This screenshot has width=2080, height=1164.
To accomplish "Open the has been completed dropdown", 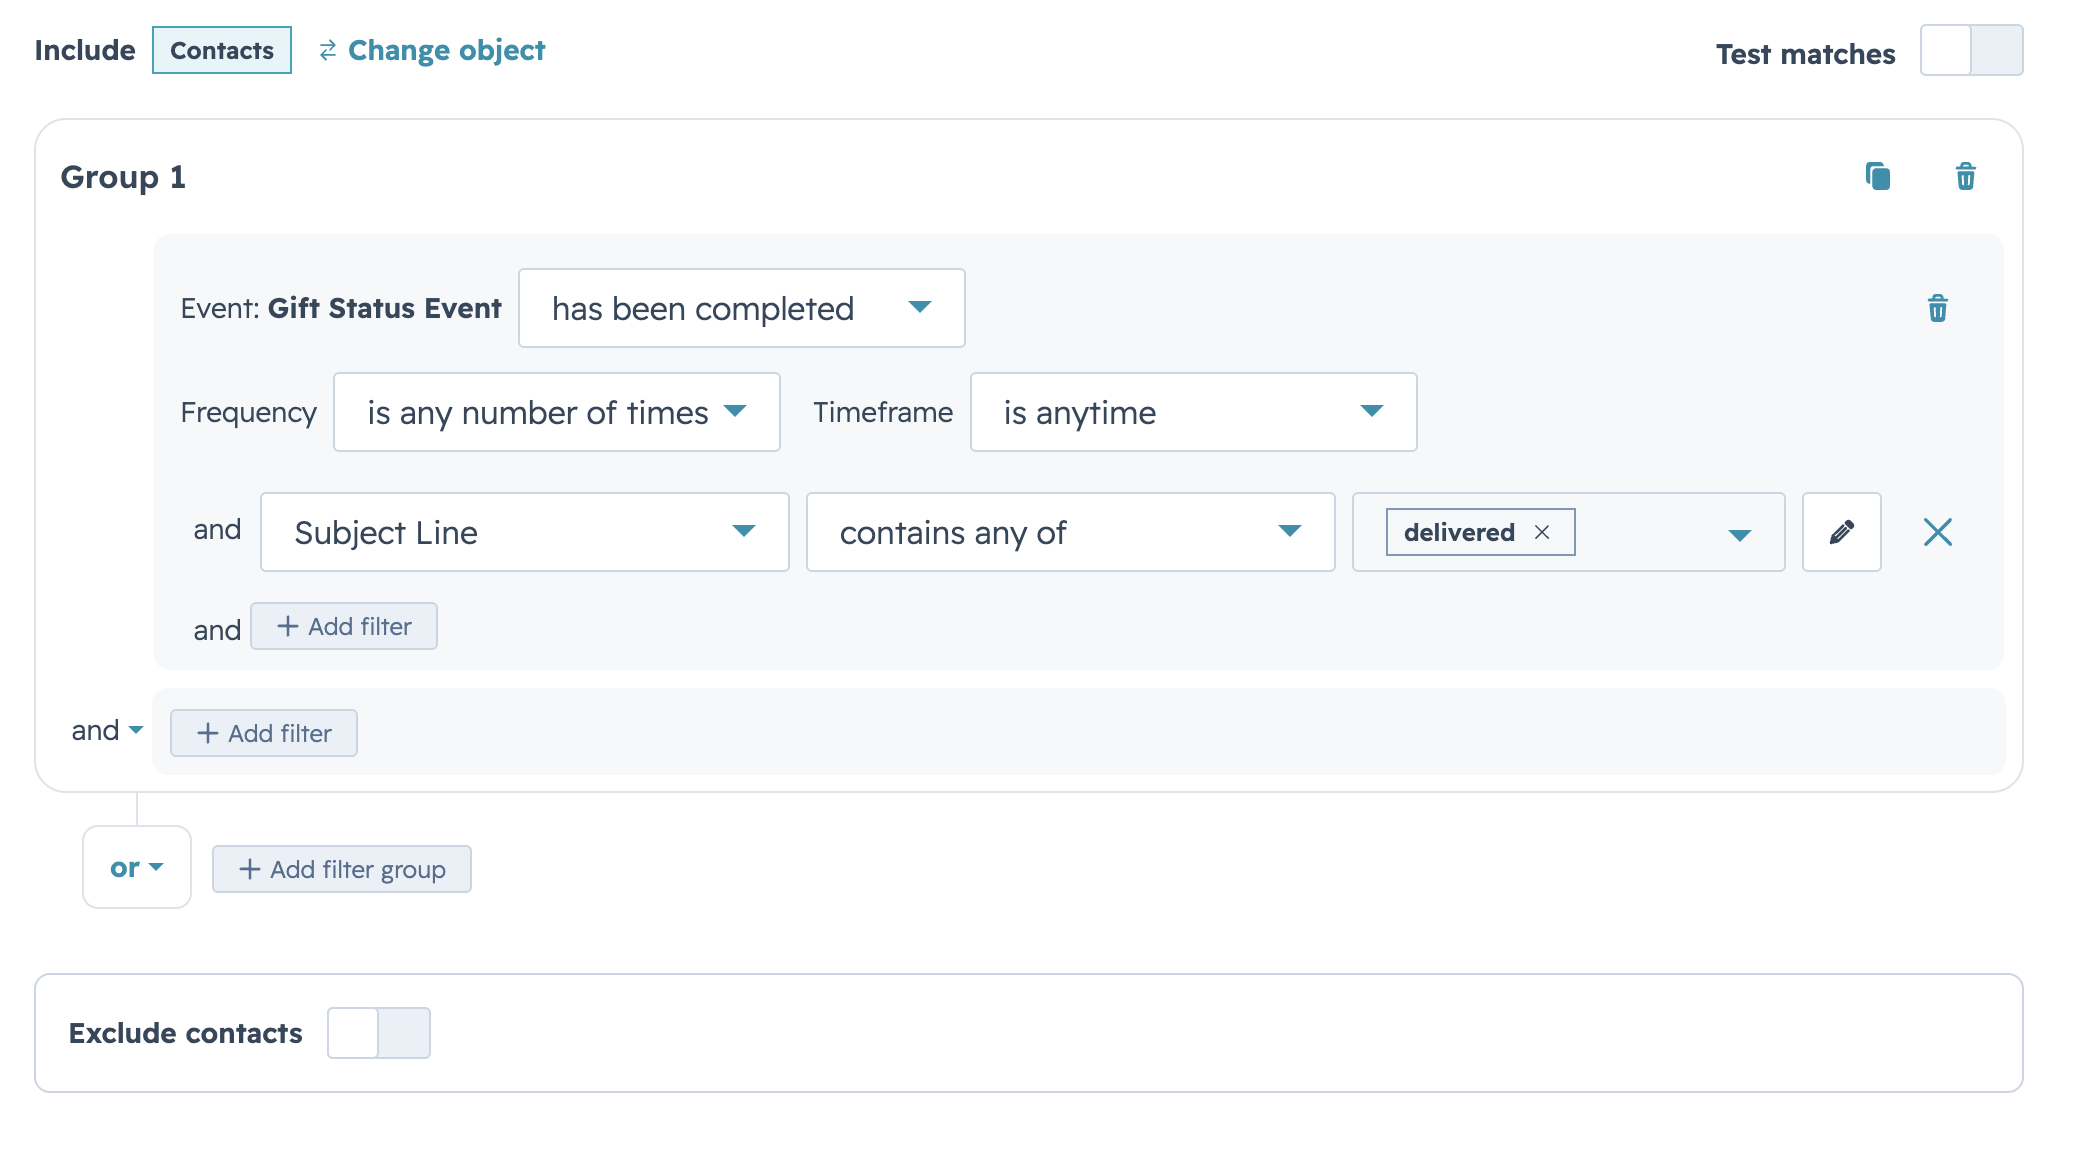I will pyautogui.click(x=742, y=308).
